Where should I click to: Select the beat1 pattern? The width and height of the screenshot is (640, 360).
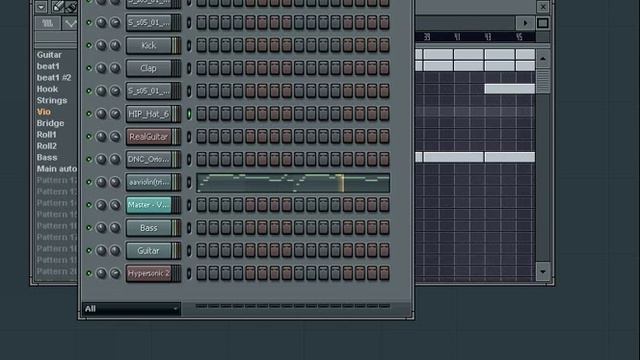tap(48, 66)
